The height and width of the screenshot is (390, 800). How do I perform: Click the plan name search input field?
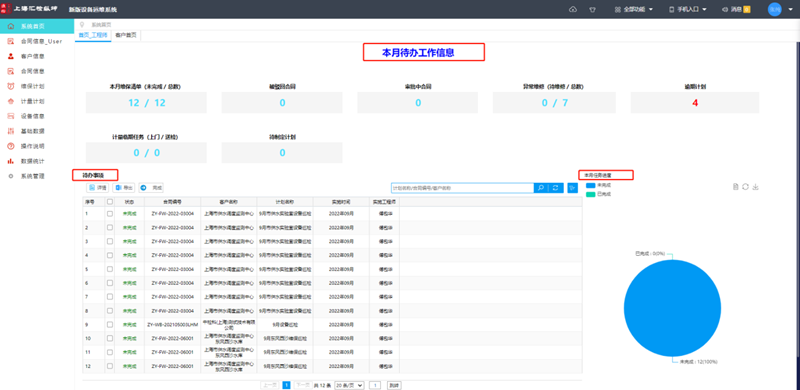(x=462, y=188)
